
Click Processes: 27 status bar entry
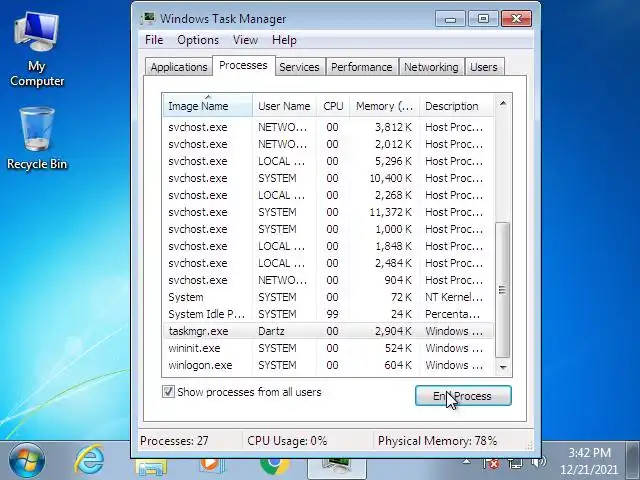click(174, 441)
